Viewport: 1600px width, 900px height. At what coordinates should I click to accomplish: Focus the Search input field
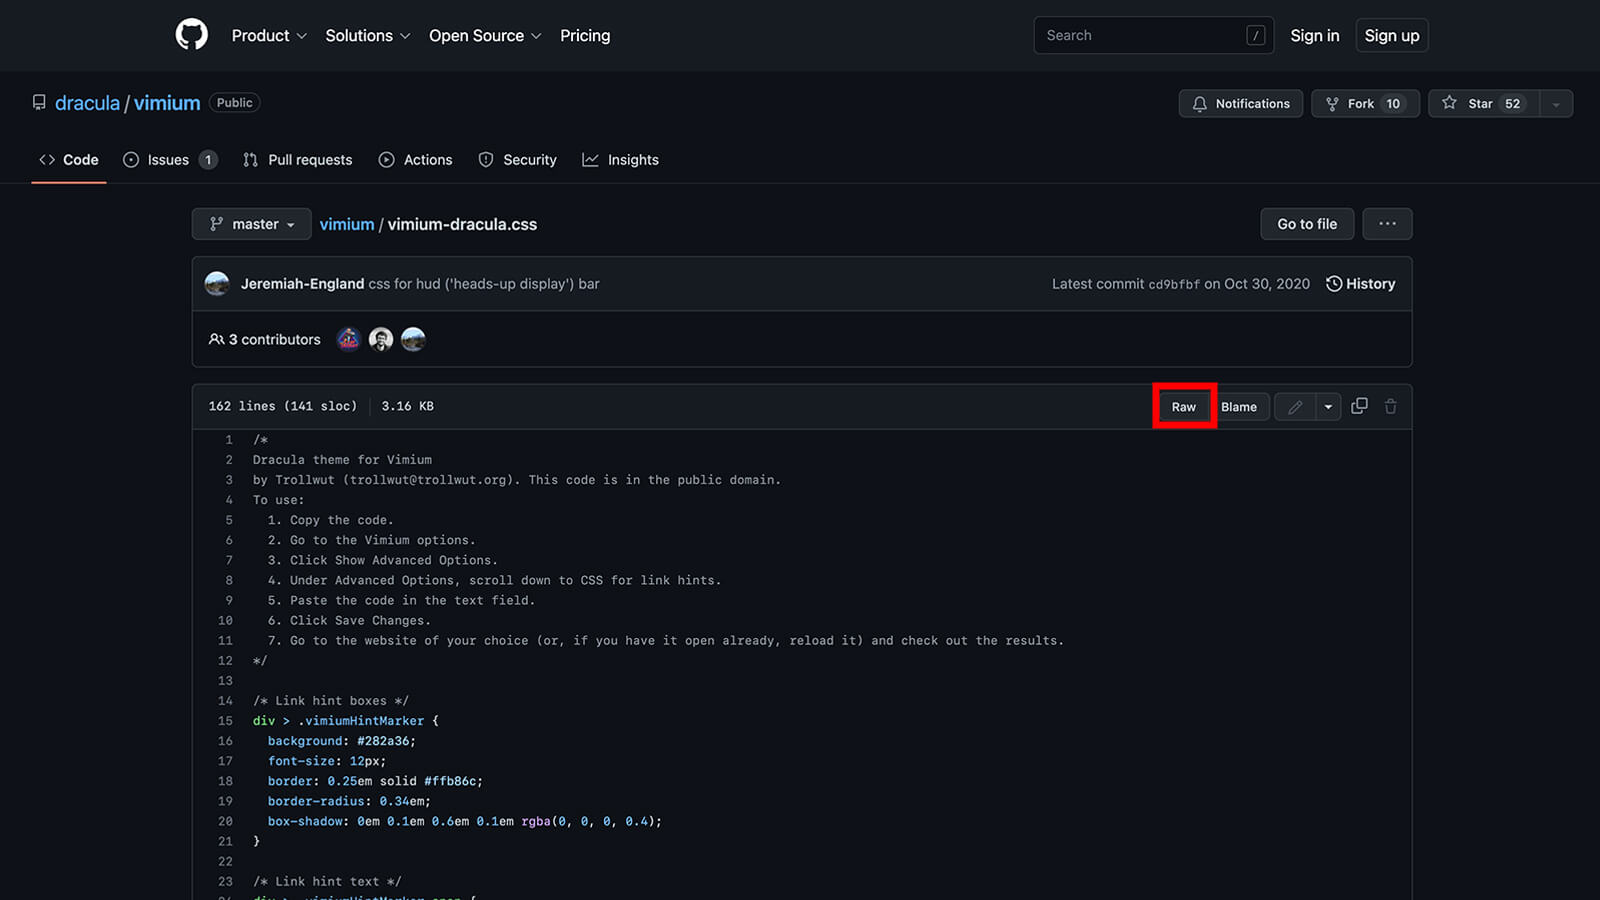pos(1153,35)
